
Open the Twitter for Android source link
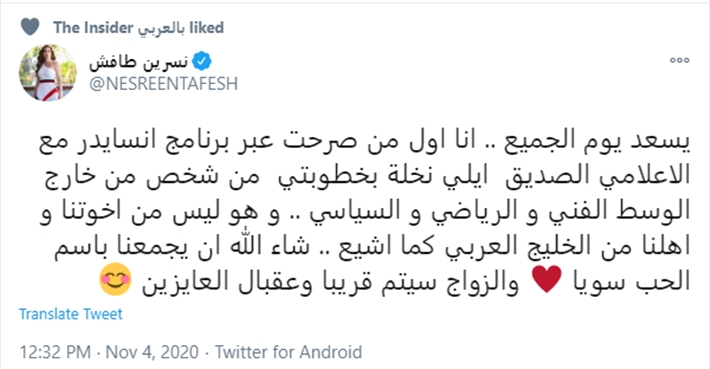click(288, 352)
